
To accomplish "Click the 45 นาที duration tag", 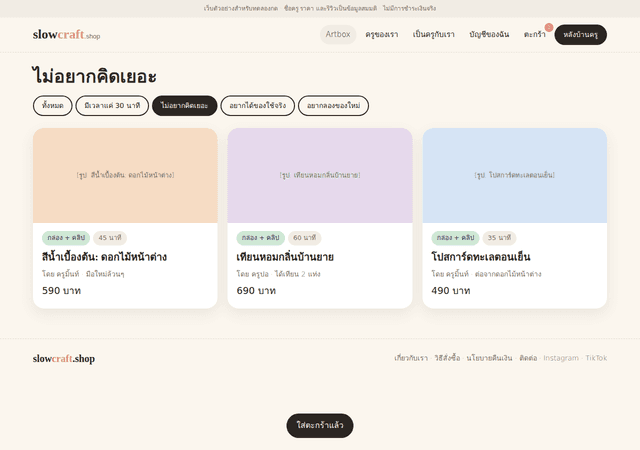I will point(110,238).
